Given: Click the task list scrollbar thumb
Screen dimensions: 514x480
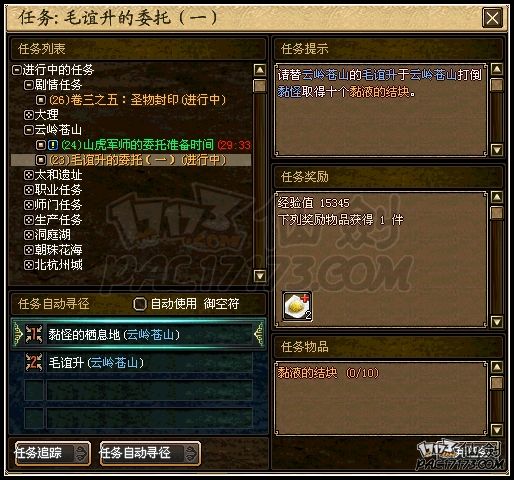Looking at the screenshot, I should [x=260, y=86].
